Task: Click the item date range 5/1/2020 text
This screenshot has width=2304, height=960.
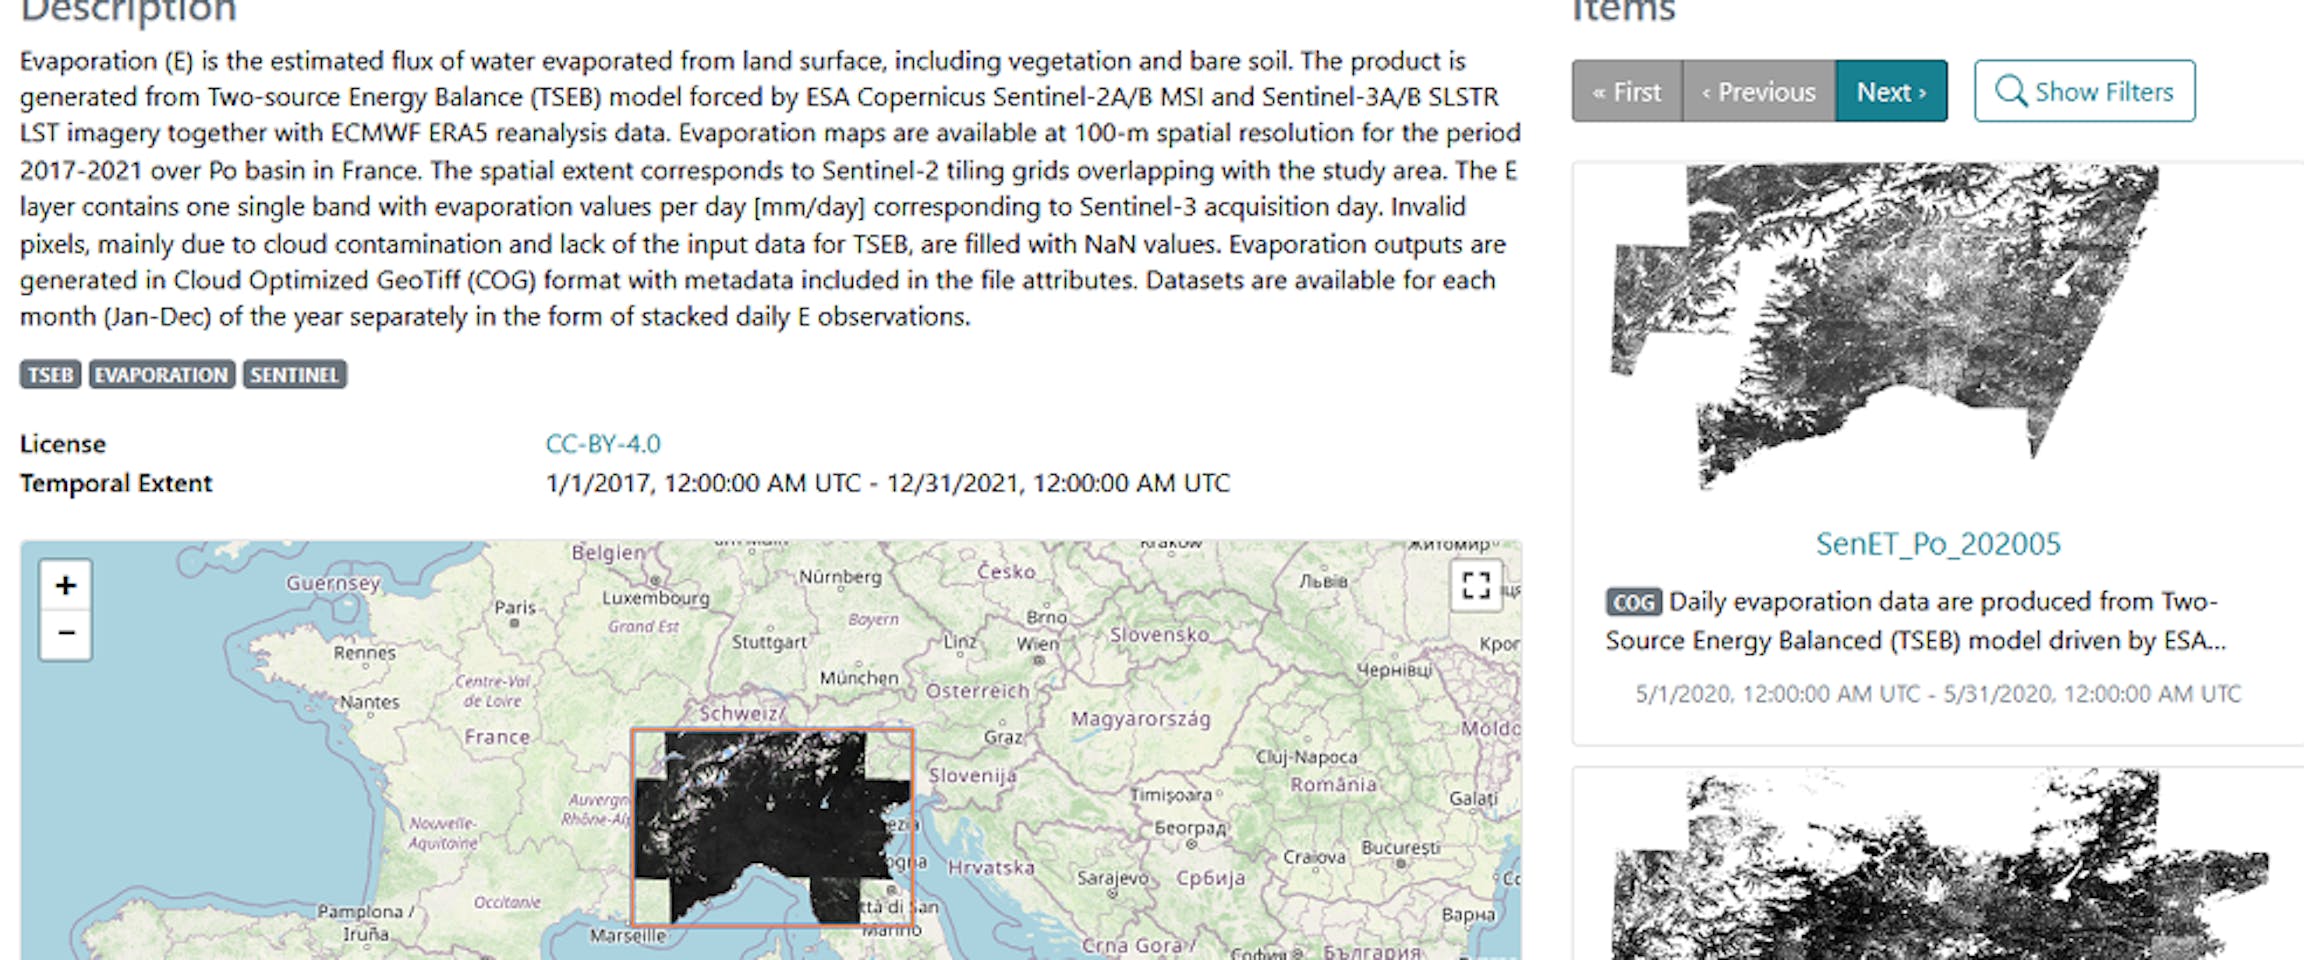Action: tap(1938, 694)
